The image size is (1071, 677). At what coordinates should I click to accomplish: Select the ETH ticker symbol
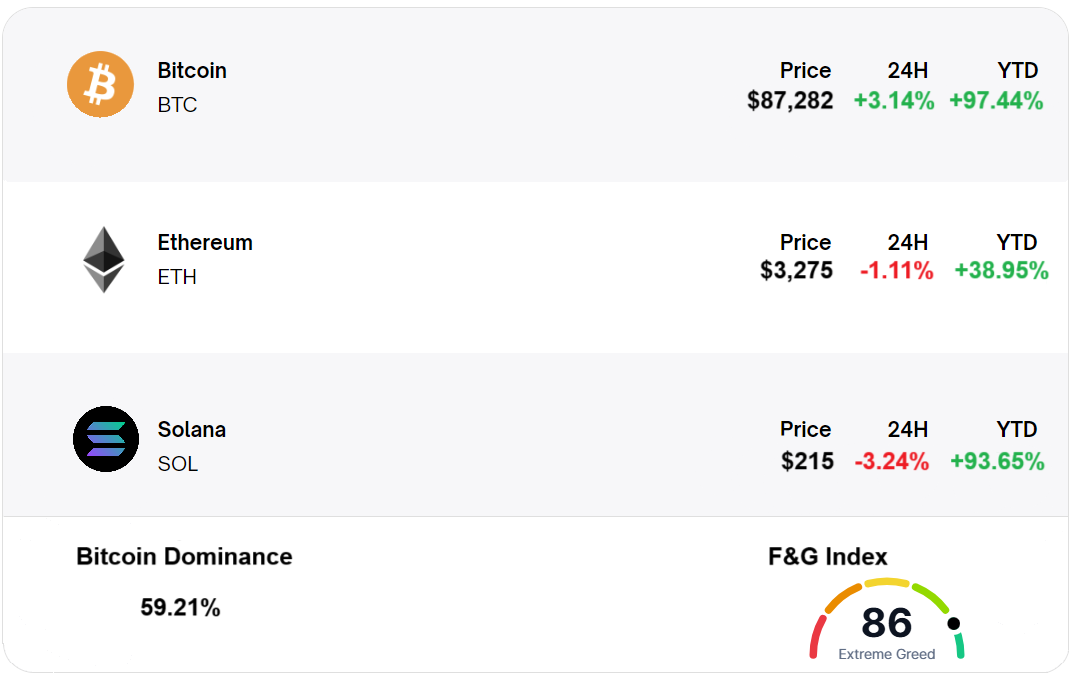[177, 277]
